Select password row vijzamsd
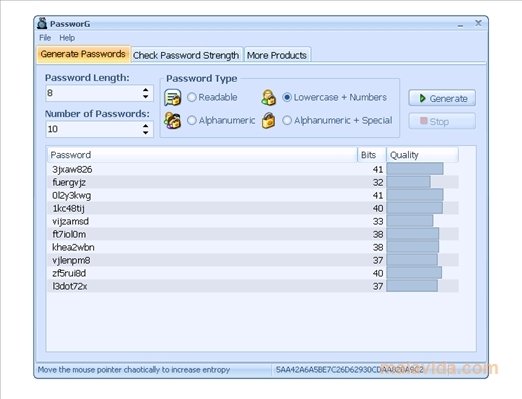The image size is (522, 399). click(x=253, y=221)
